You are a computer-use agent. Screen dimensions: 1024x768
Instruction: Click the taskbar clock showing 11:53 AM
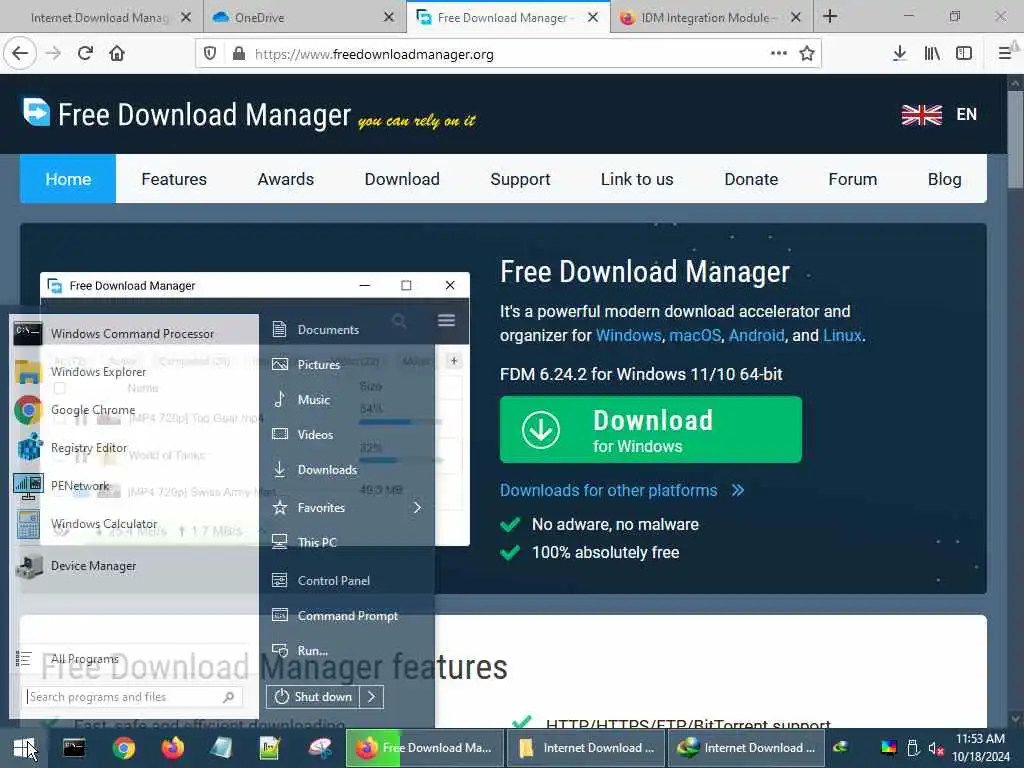(x=980, y=748)
